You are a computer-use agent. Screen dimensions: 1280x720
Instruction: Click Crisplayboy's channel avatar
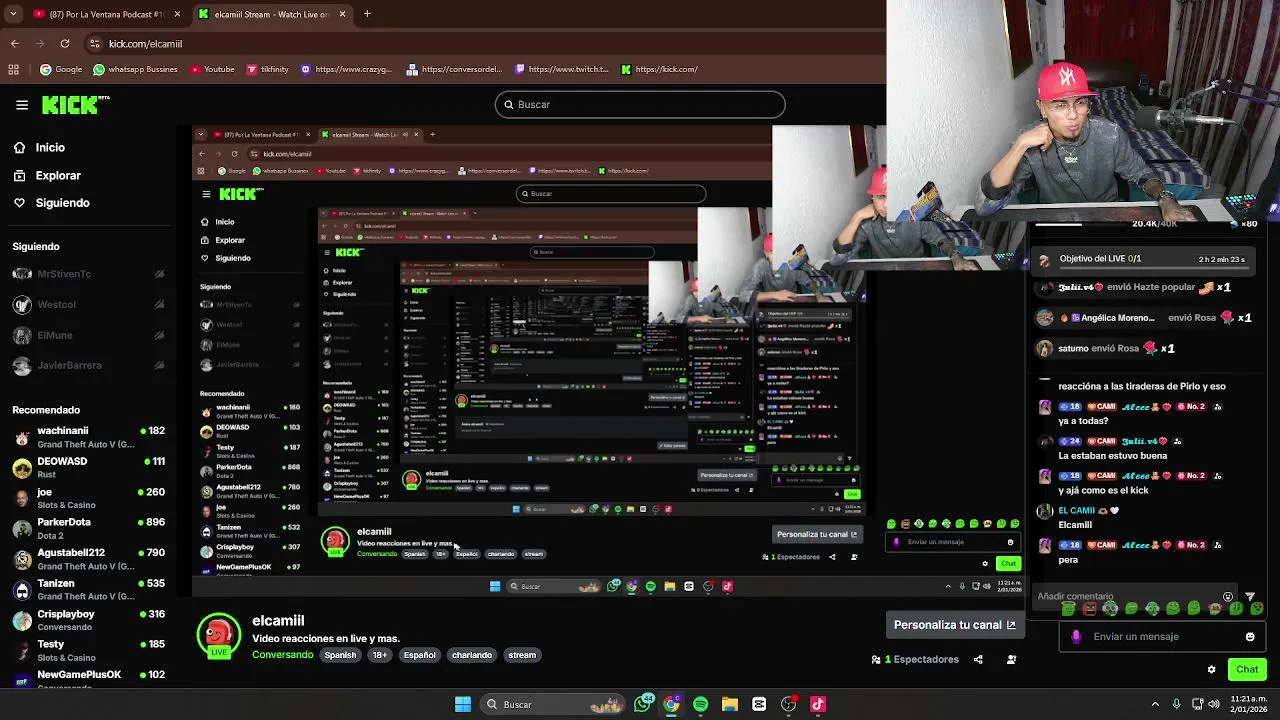(22, 620)
